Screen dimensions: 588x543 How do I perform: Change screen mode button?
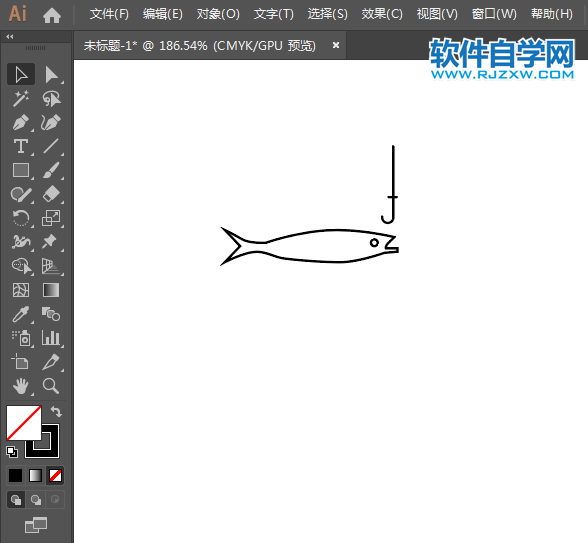[36, 525]
